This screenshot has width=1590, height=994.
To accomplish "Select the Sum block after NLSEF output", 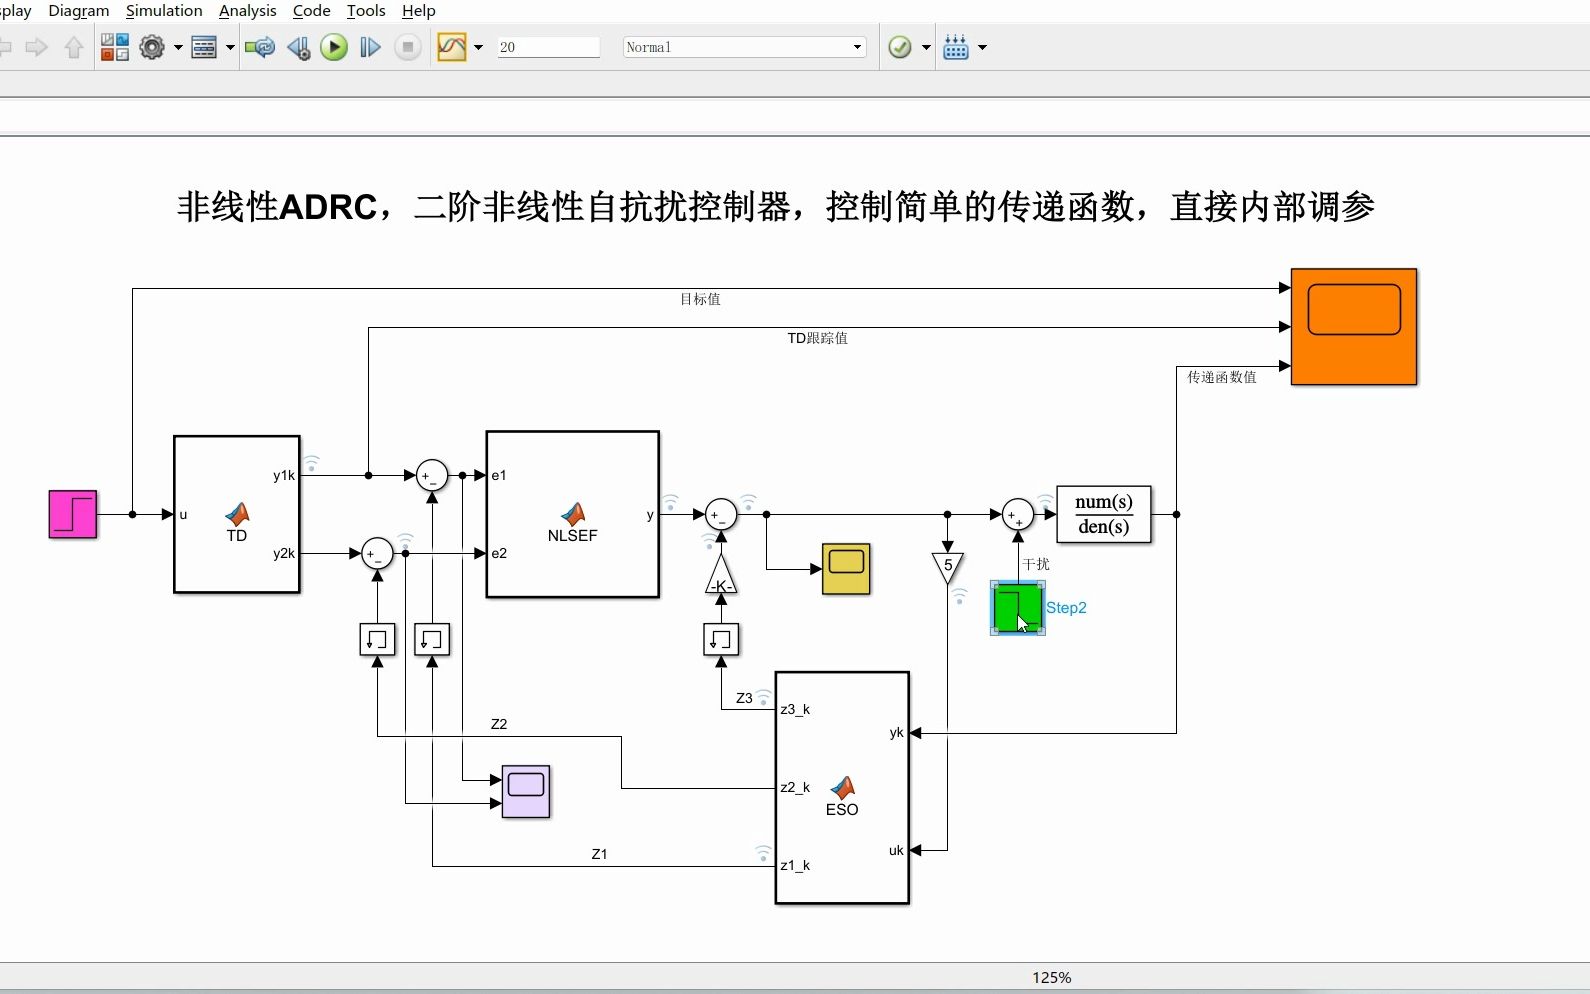I will pyautogui.click(x=721, y=514).
